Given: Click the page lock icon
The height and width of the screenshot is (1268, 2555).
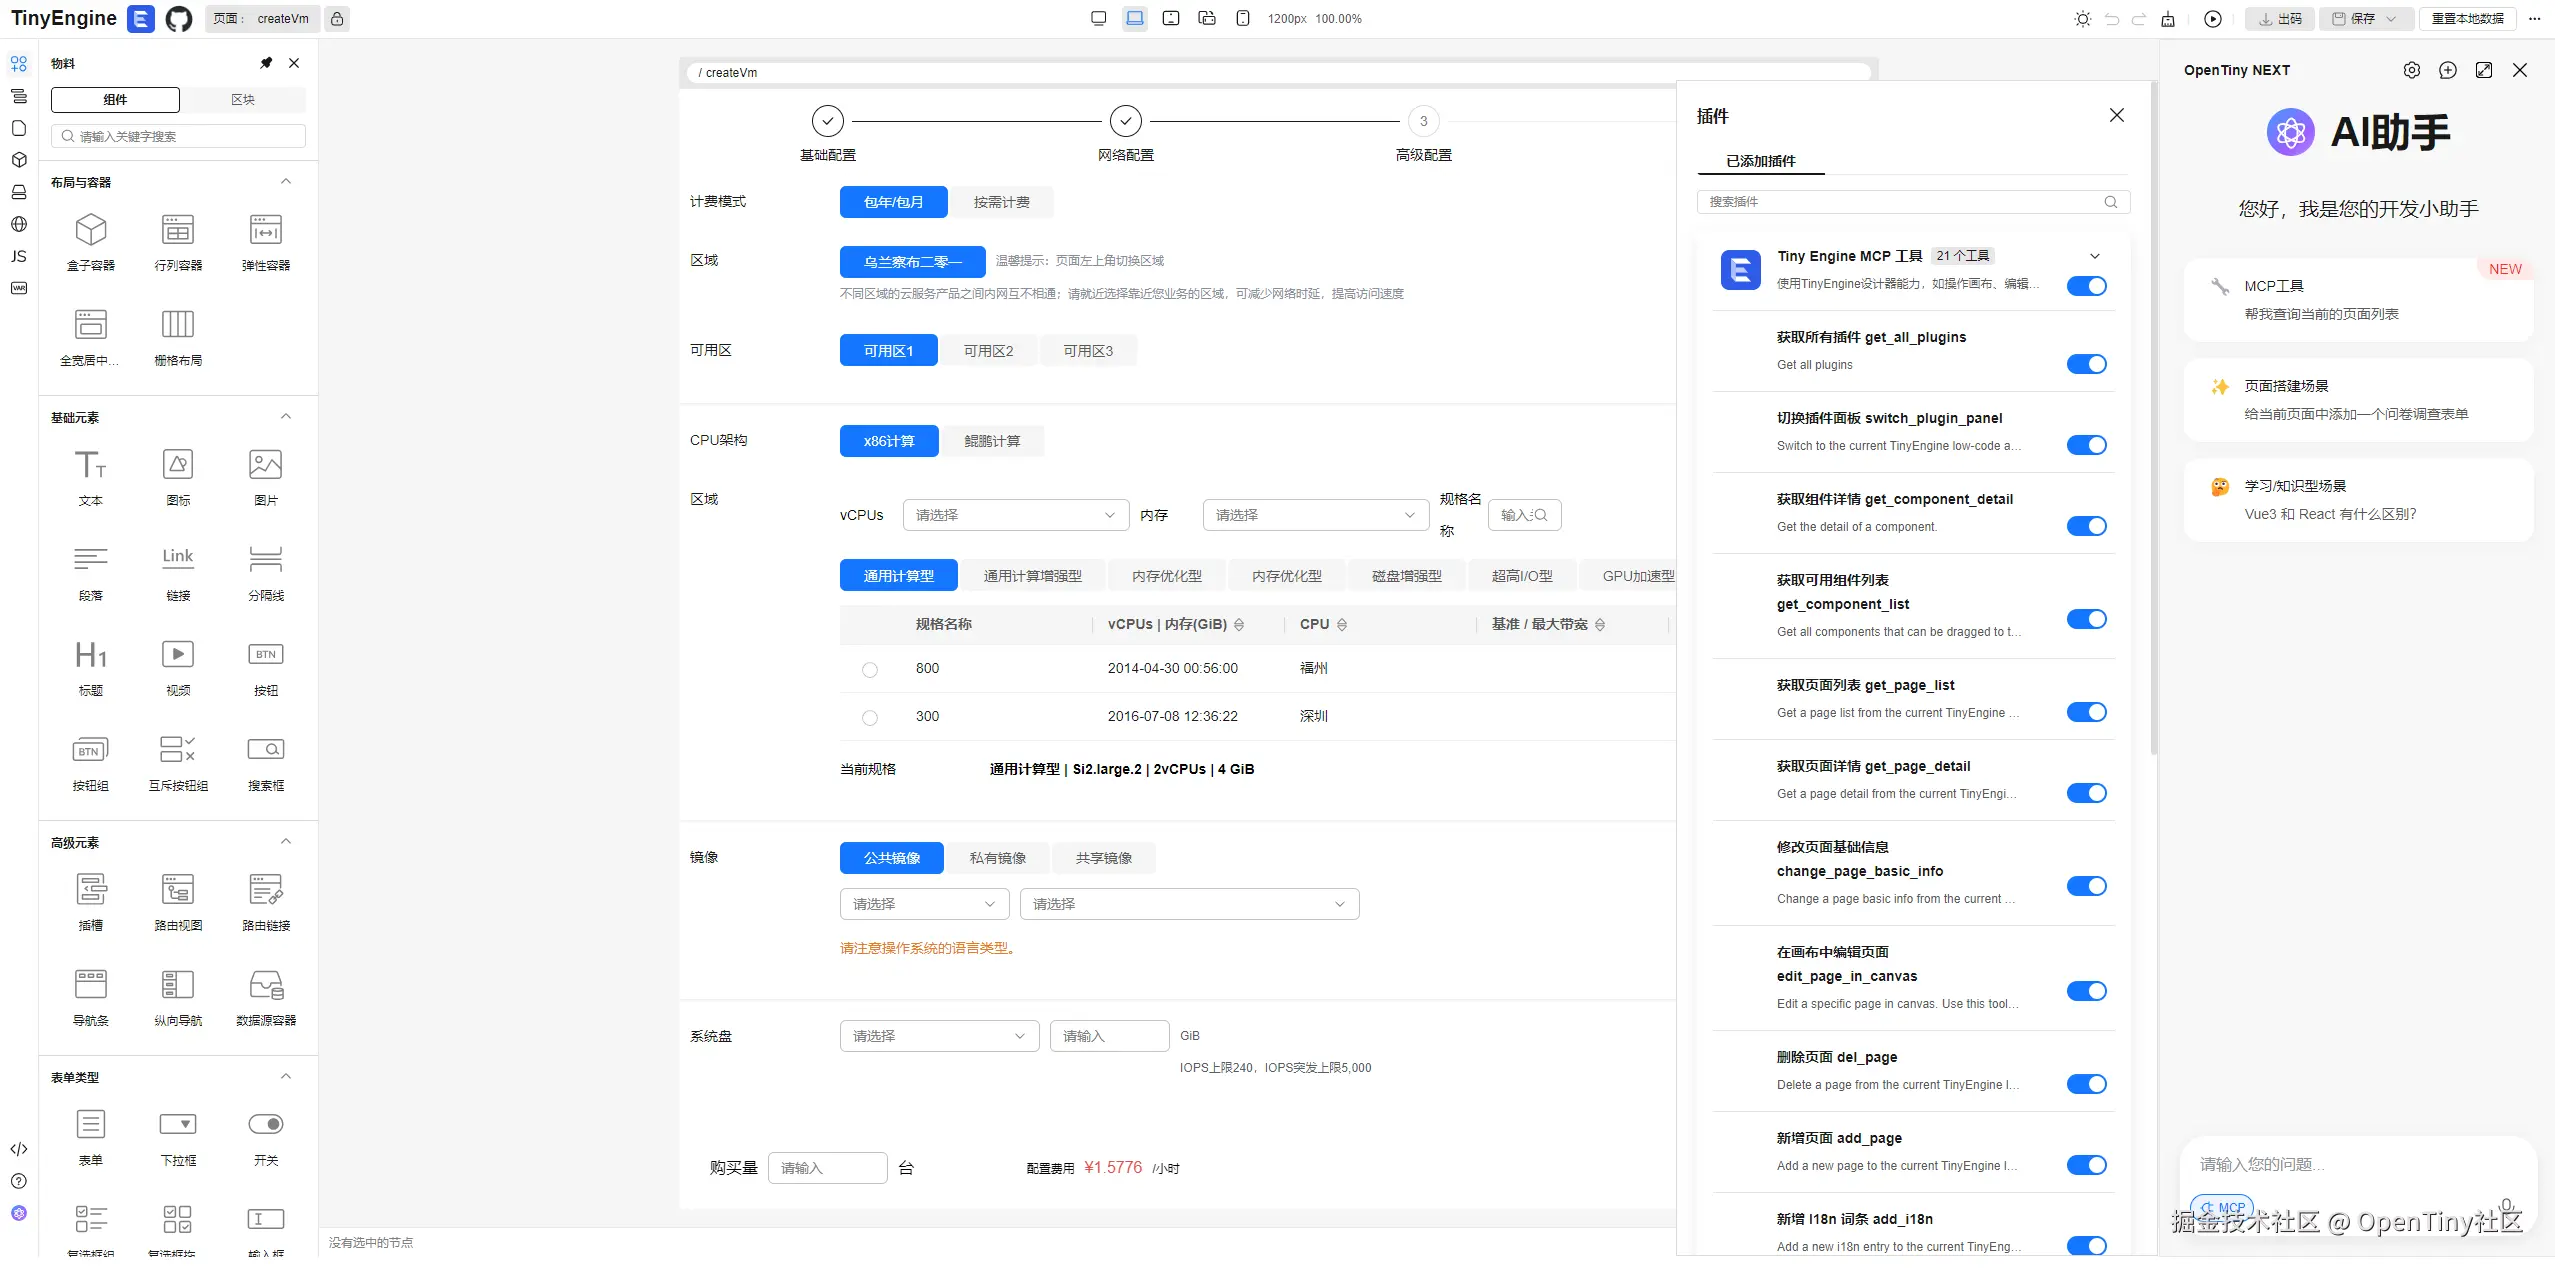Looking at the screenshot, I should coord(338,19).
